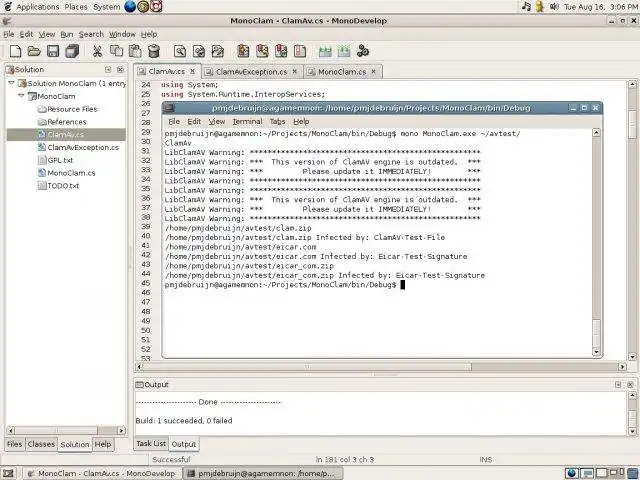The height and width of the screenshot is (480, 640).
Task: Close the MonoClam.cs editor tab
Action: click(373, 71)
